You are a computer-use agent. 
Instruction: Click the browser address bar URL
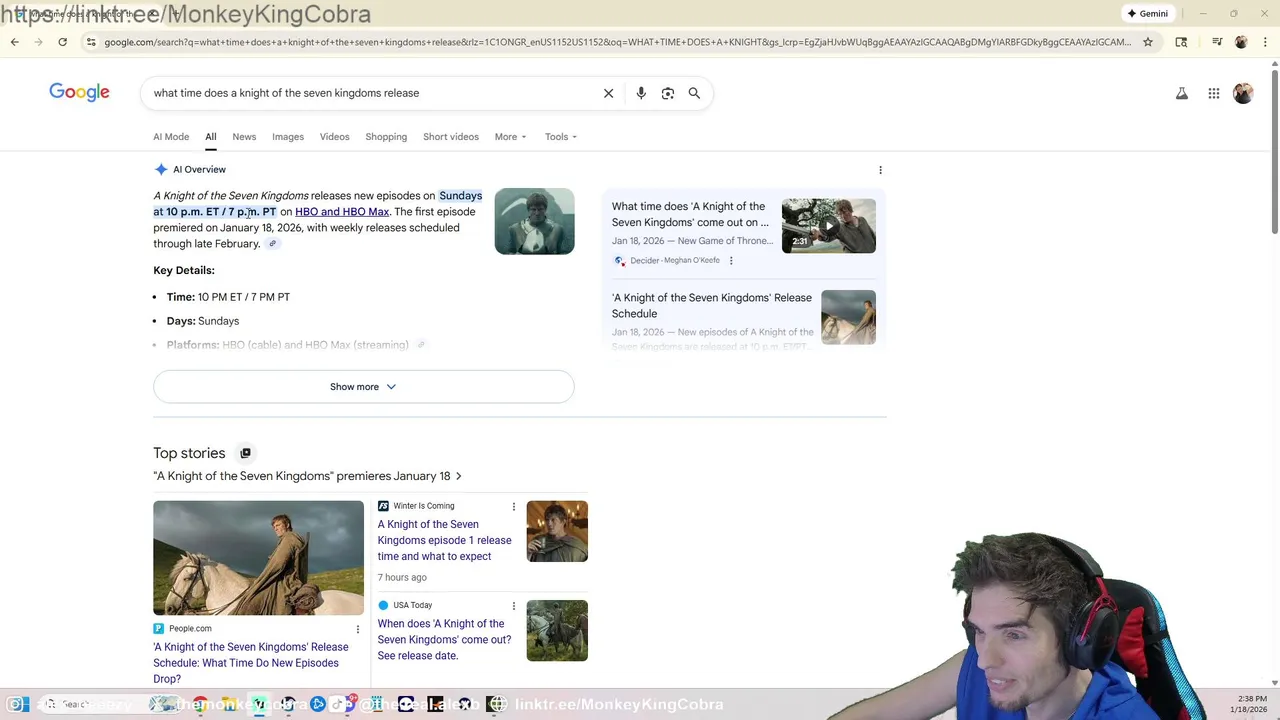[x=617, y=42]
